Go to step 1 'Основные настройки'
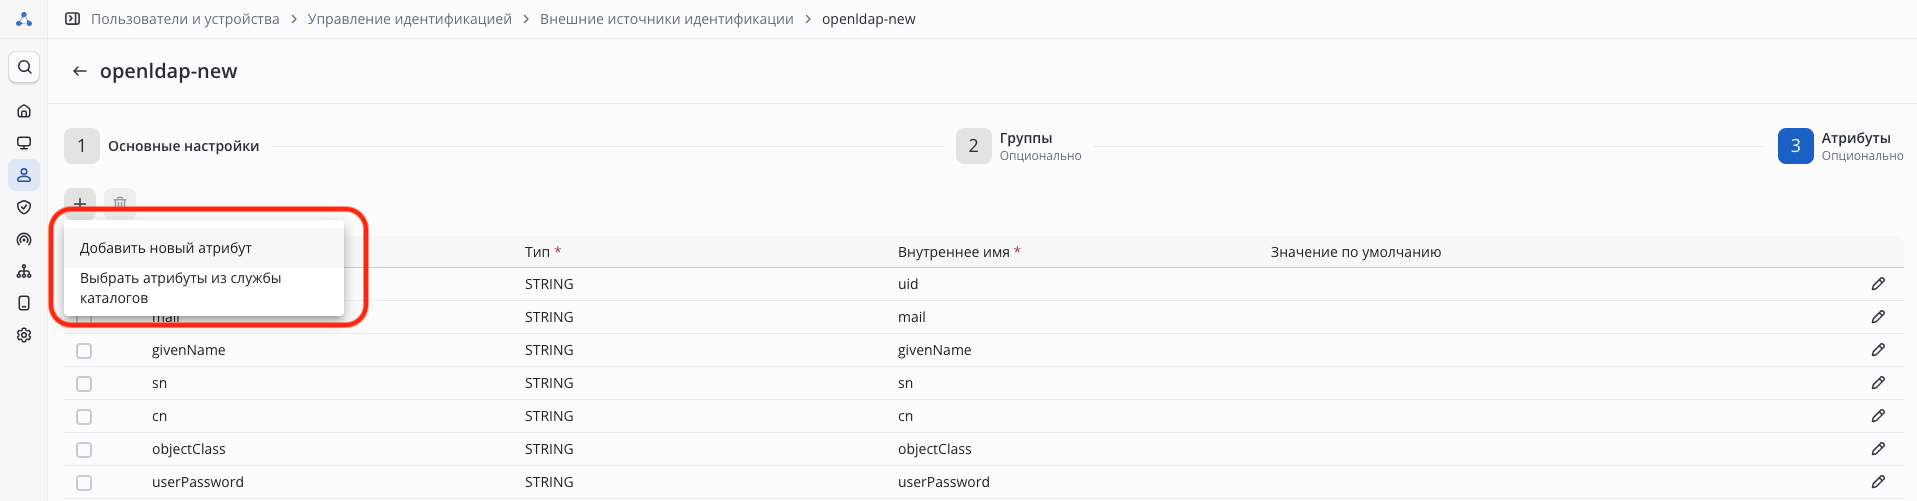Viewport: 1917px width, 501px height. (x=82, y=146)
